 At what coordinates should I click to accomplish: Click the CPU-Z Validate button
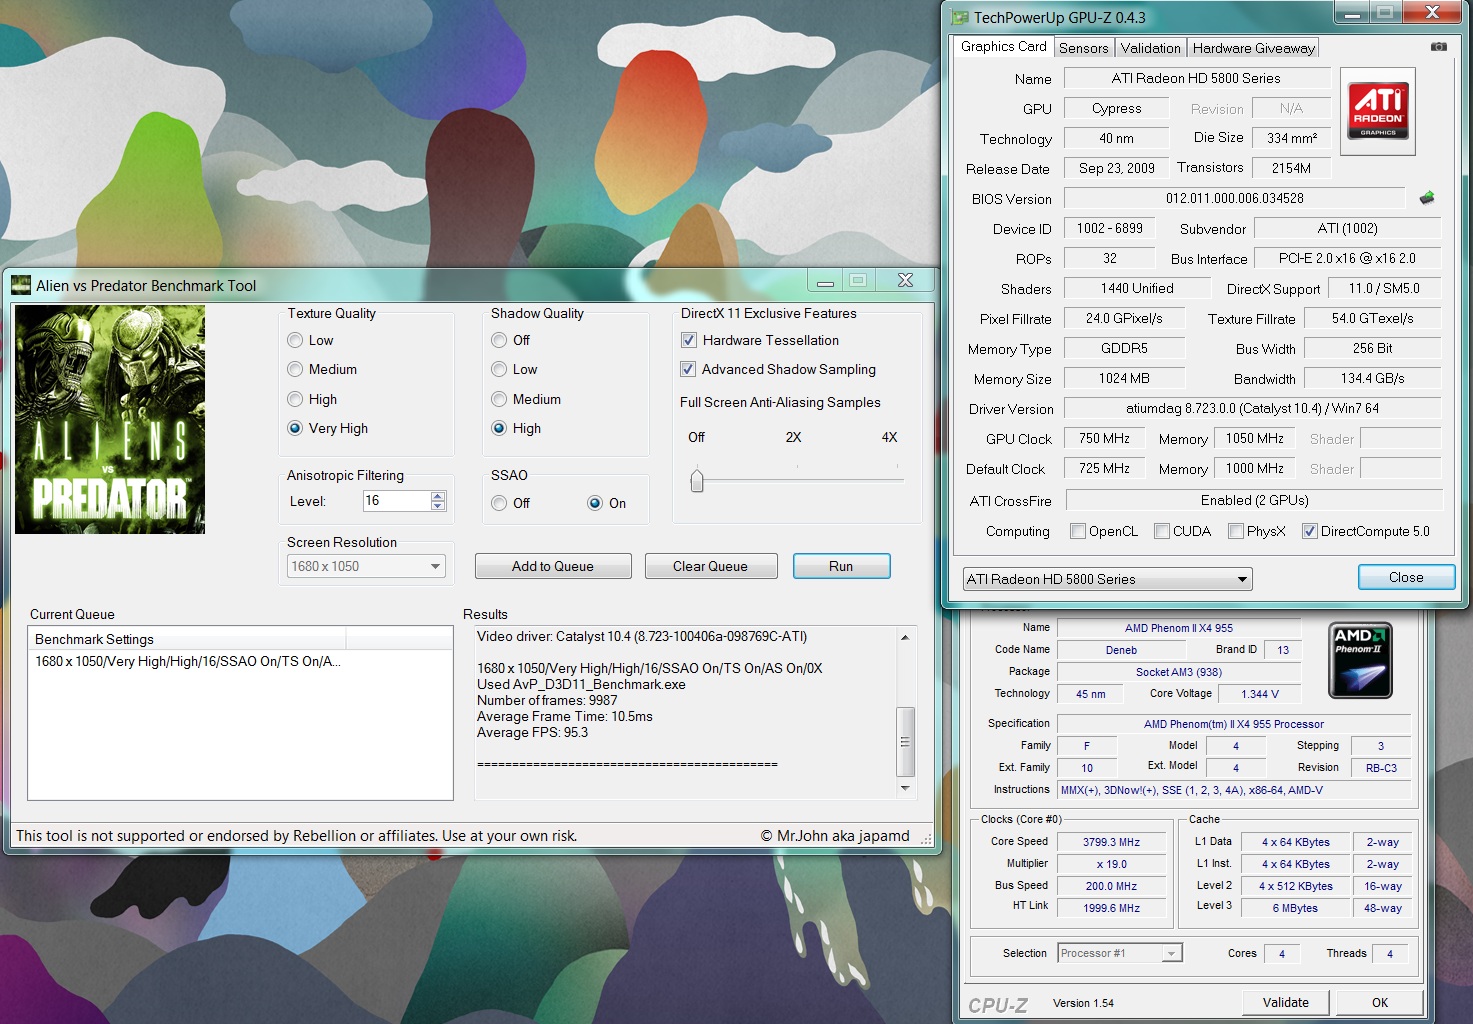coord(1285,1003)
